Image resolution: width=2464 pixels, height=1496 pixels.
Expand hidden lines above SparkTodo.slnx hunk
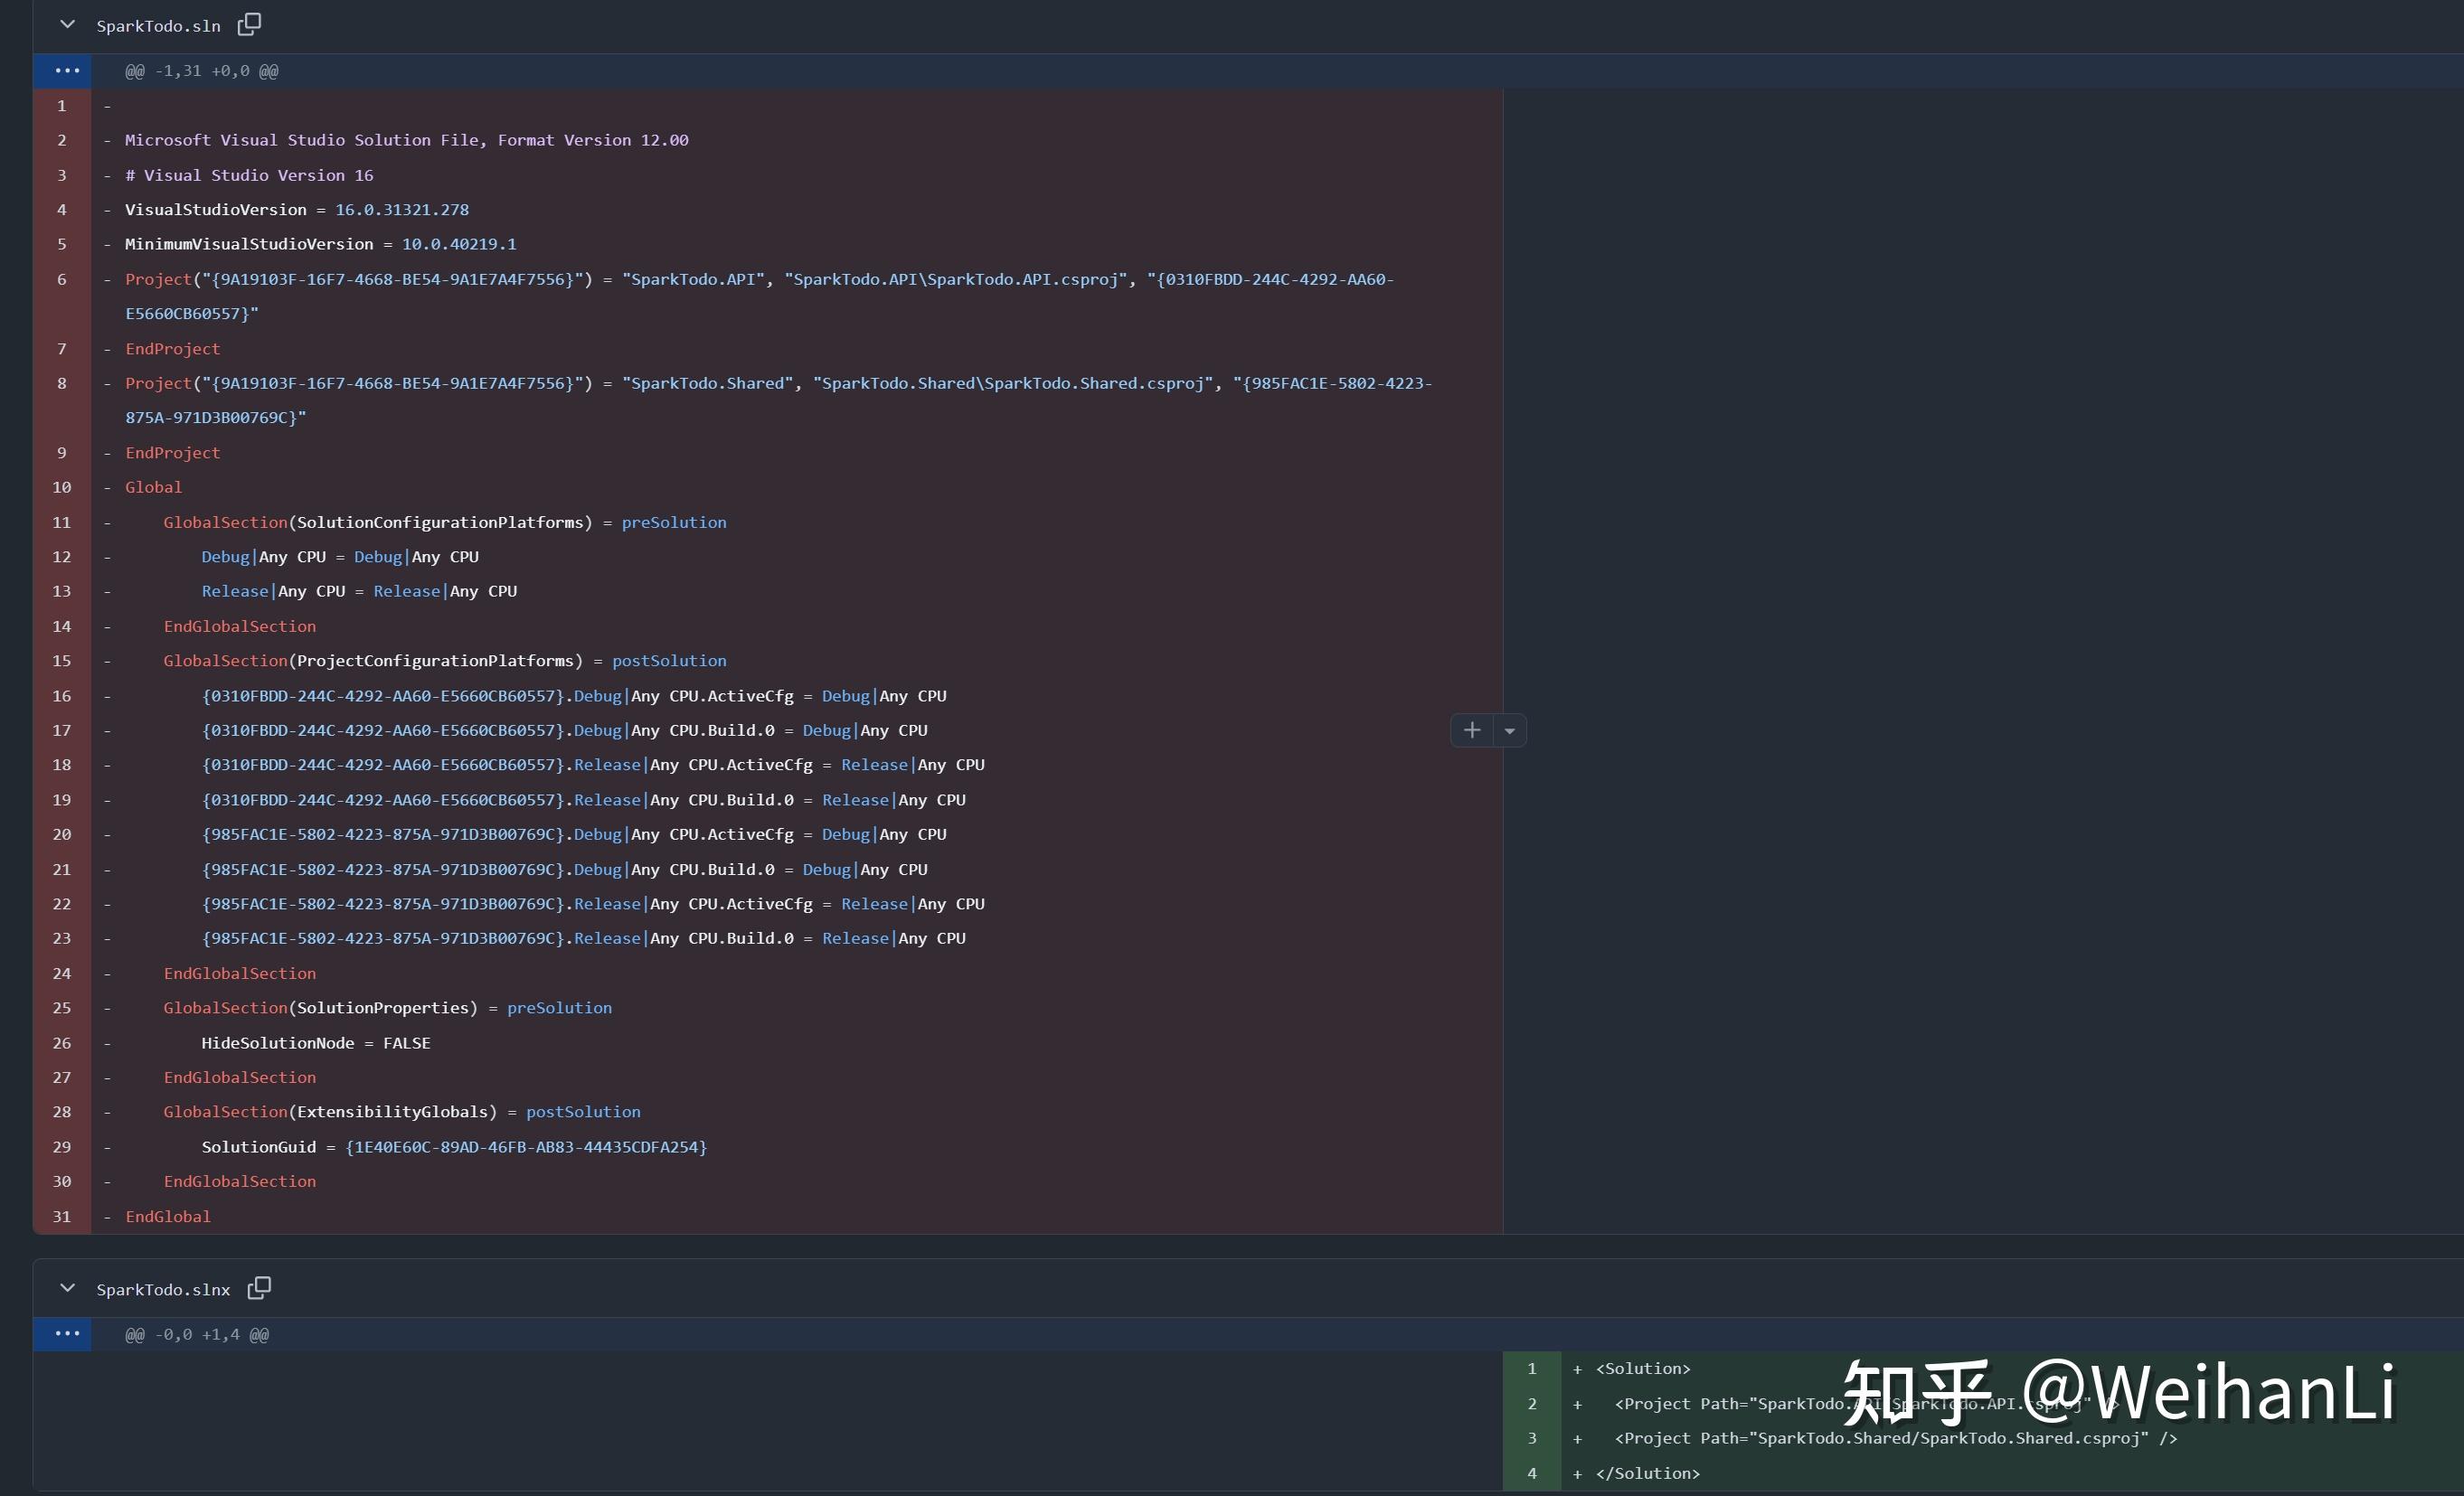point(67,1334)
